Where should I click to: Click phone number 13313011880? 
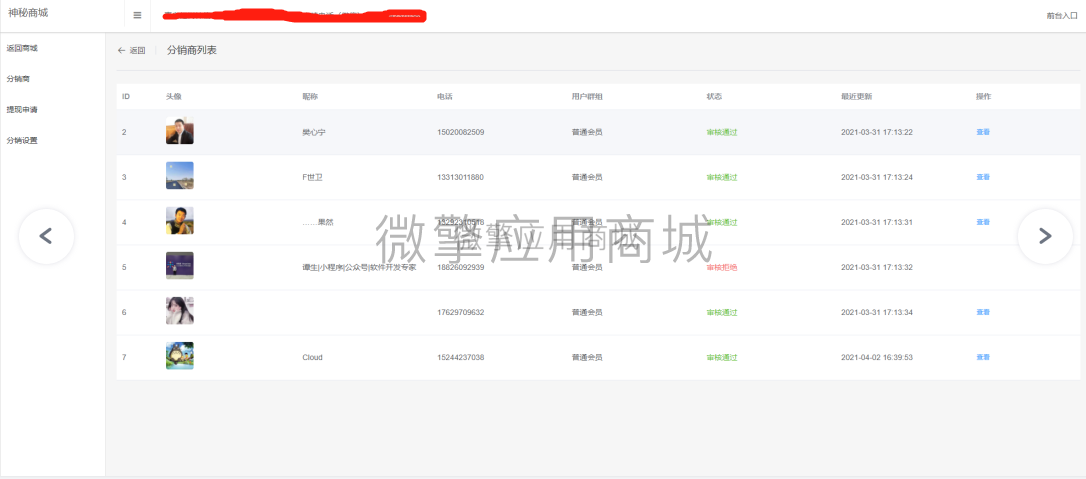461,177
